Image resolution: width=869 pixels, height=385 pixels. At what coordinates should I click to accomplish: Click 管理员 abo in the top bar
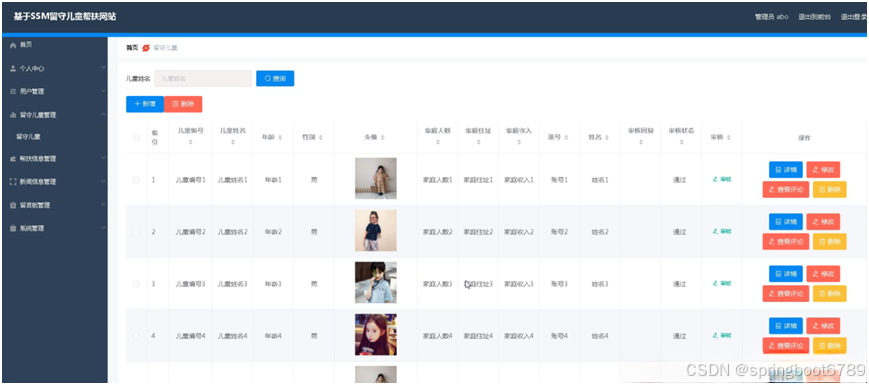coord(771,17)
